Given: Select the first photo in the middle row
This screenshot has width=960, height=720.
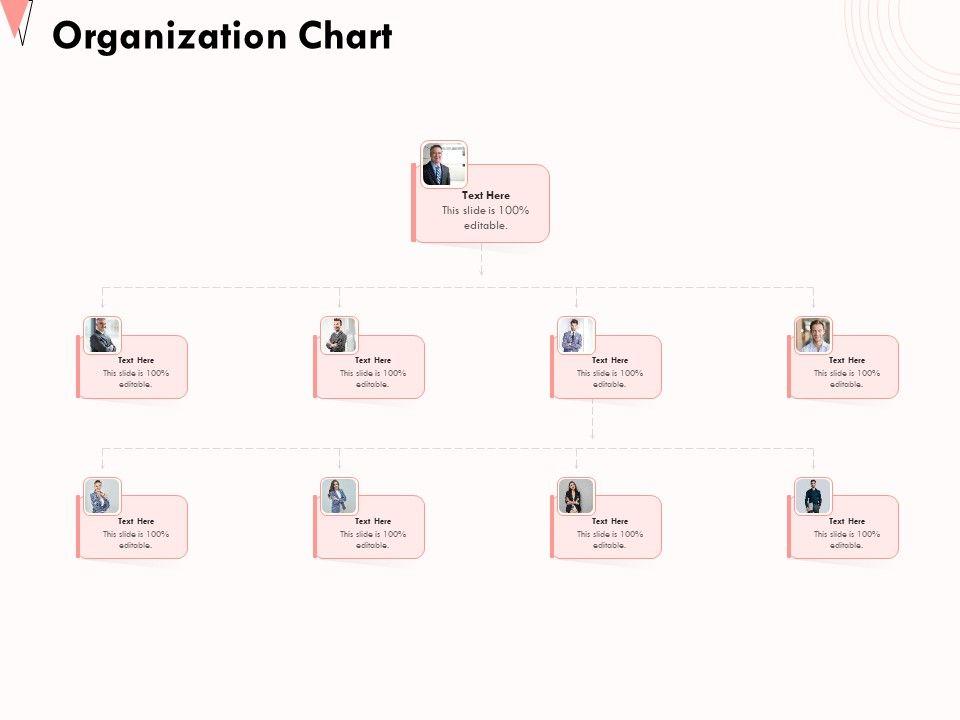Looking at the screenshot, I should pyautogui.click(x=102, y=335).
